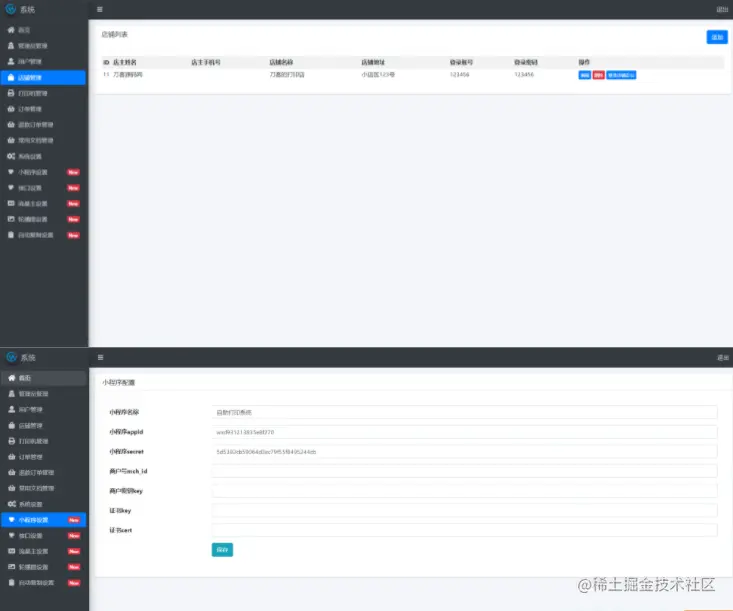Image resolution: width=733 pixels, height=611 pixels.
Task: Click 退款订单管理 basket icon in top sidebar
Action: (x=11, y=125)
